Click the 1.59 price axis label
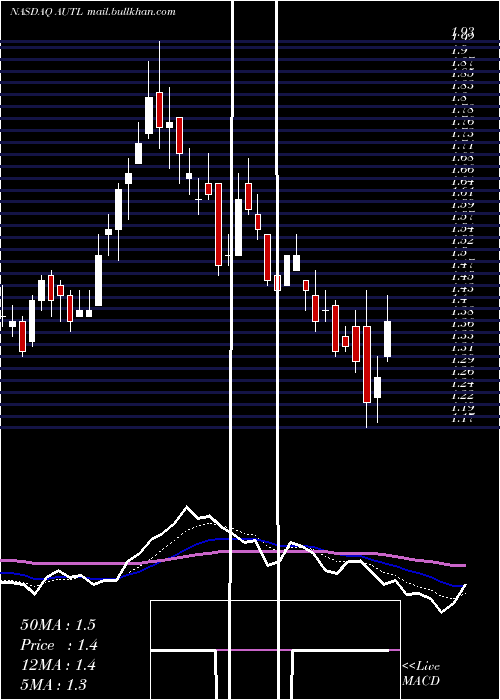 pyautogui.click(x=463, y=205)
